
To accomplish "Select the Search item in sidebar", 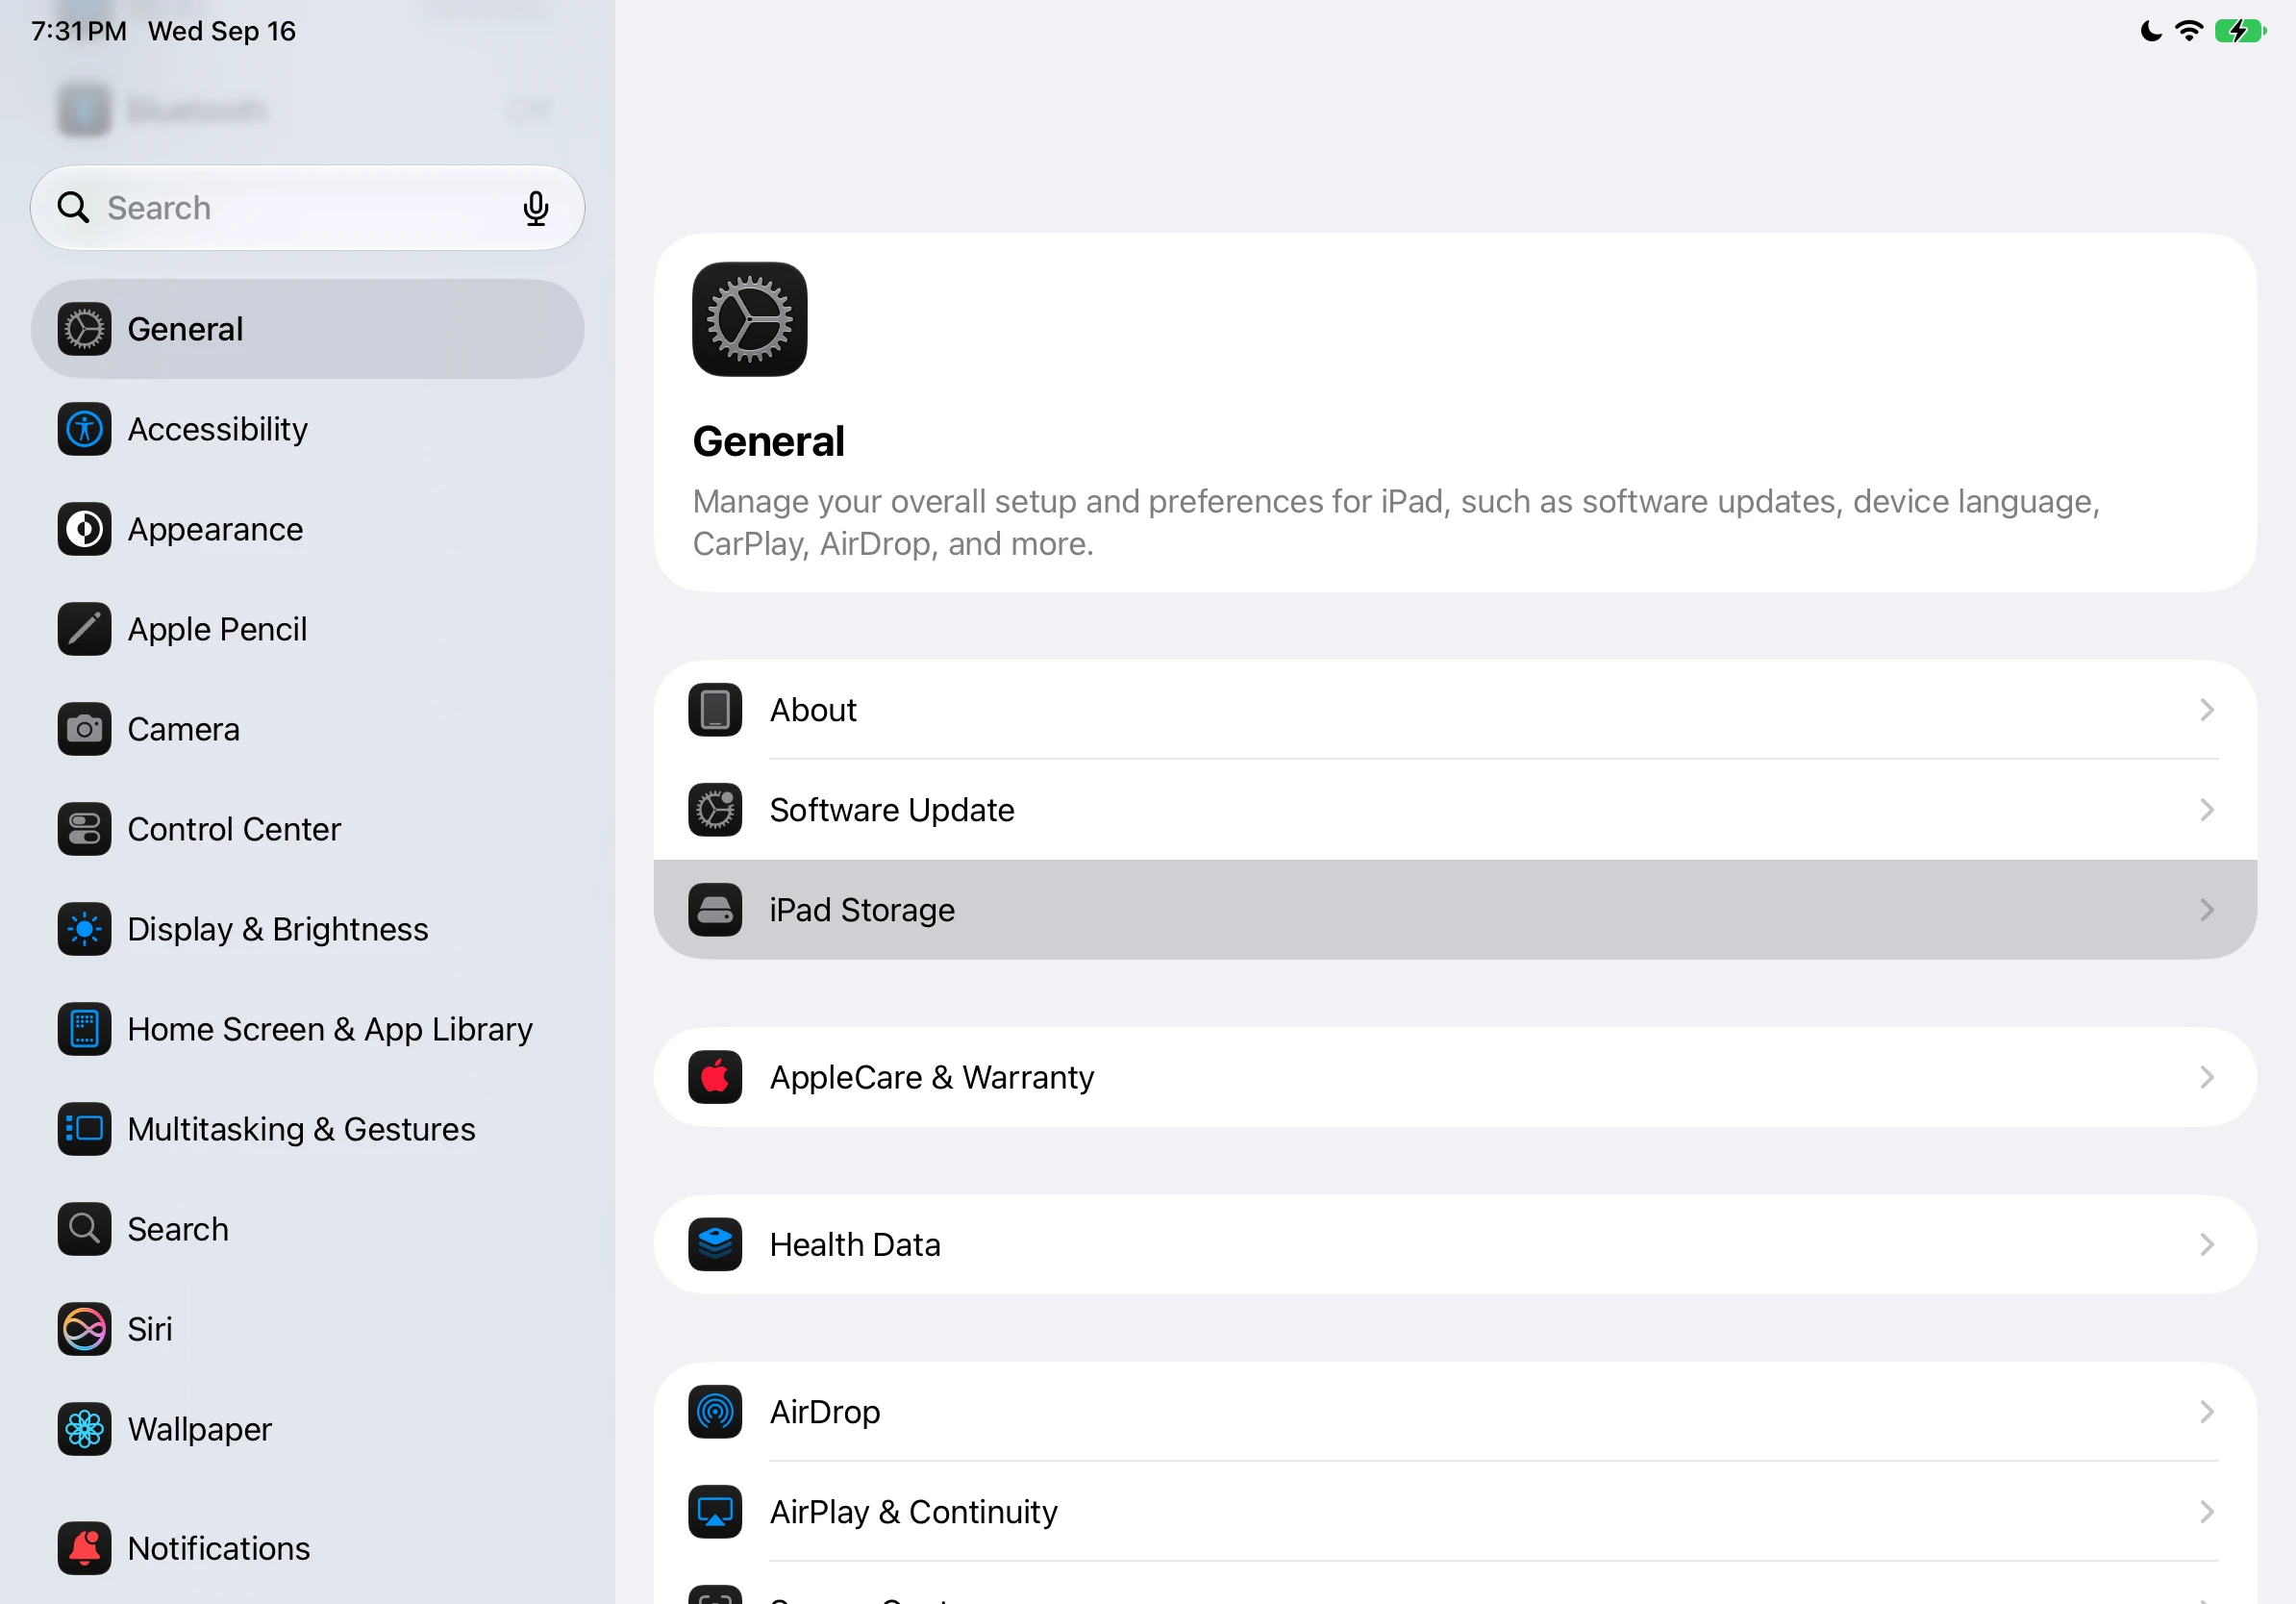I will pos(307,1229).
